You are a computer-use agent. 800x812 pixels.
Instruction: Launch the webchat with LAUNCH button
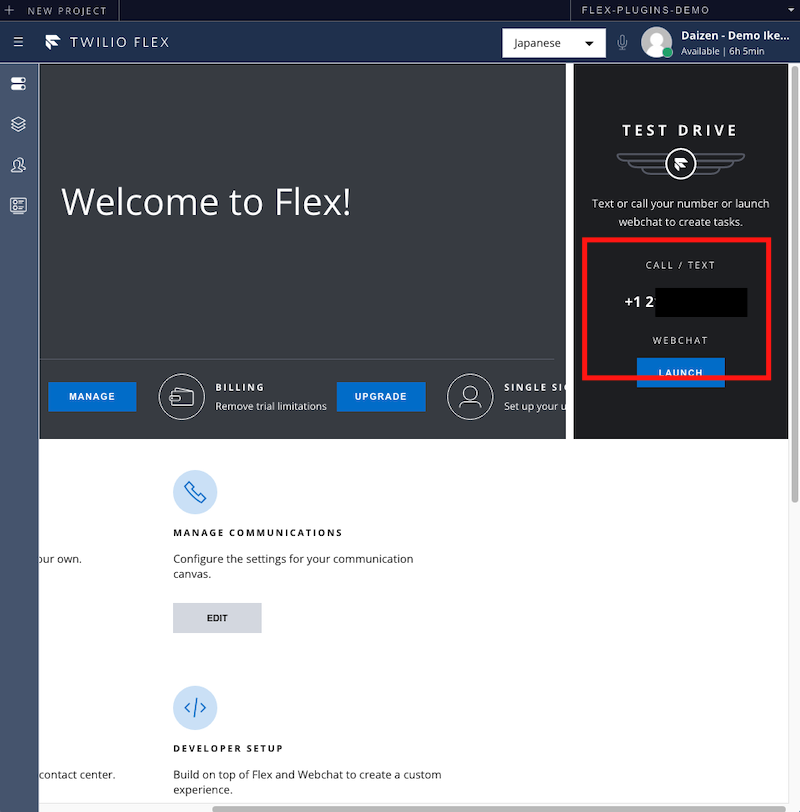680,372
